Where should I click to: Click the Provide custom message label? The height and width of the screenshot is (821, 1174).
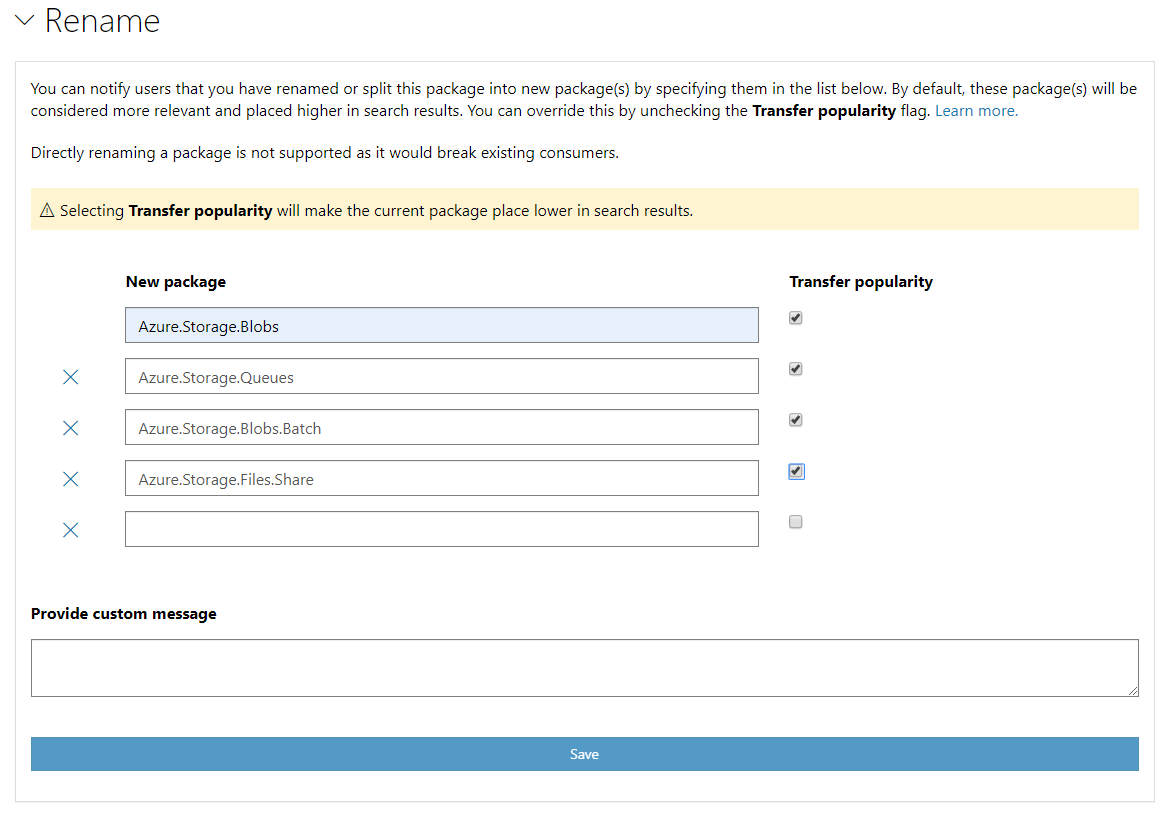(124, 614)
